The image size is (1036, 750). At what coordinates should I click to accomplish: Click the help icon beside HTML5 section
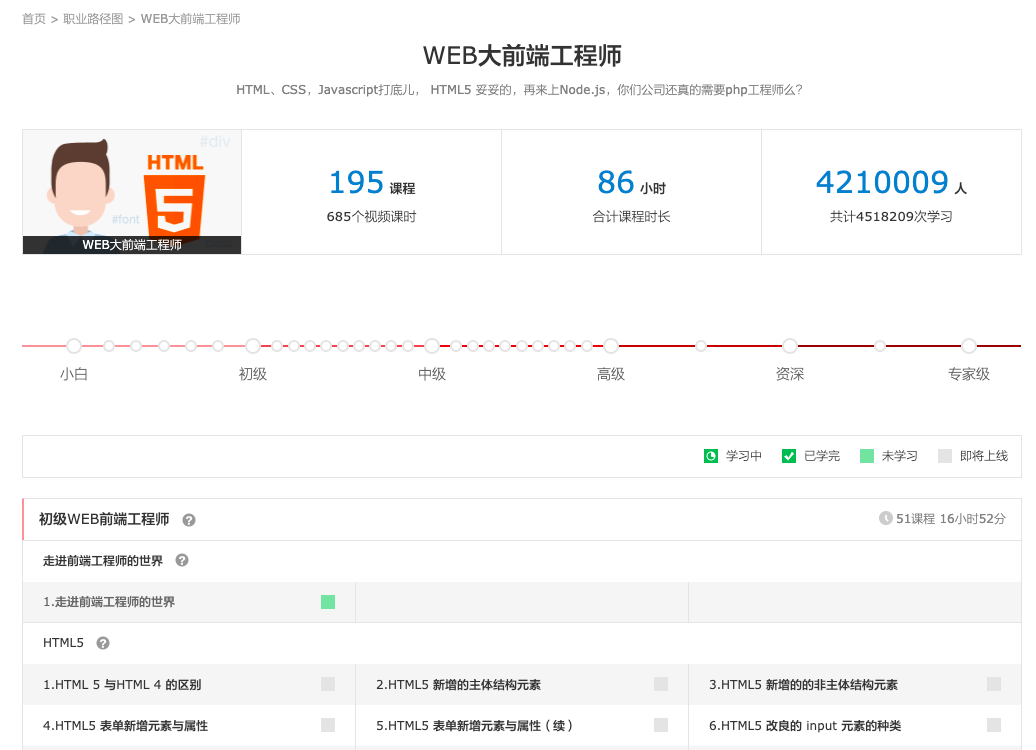pyautogui.click(x=103, y=643)
